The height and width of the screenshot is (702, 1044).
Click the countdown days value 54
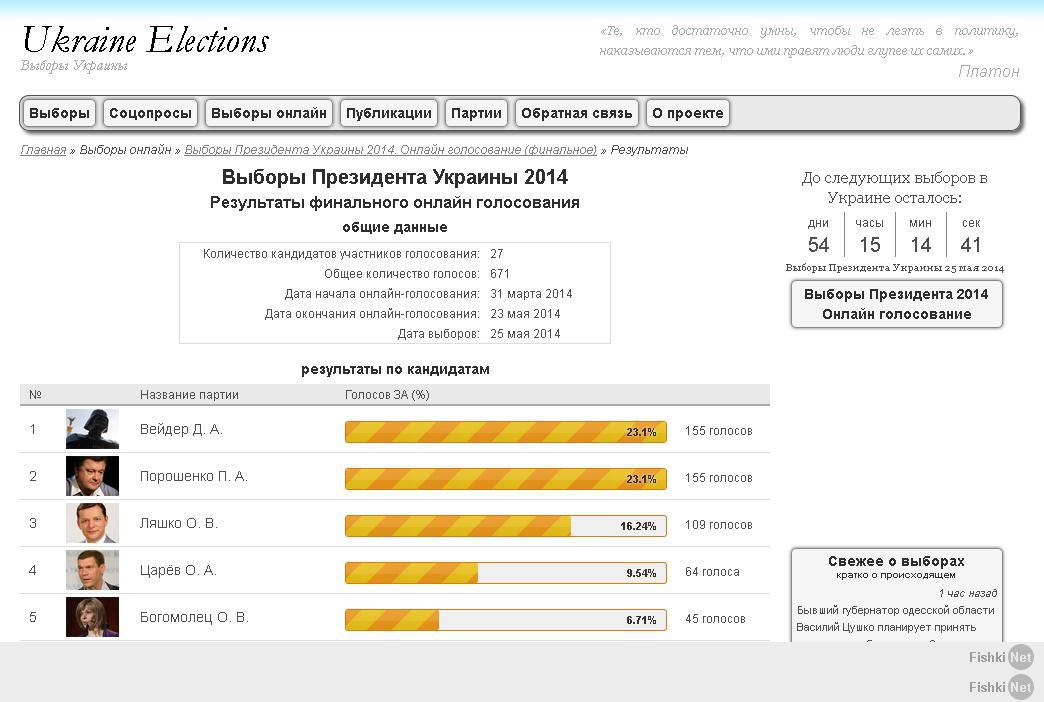click(x=818, y=244)
